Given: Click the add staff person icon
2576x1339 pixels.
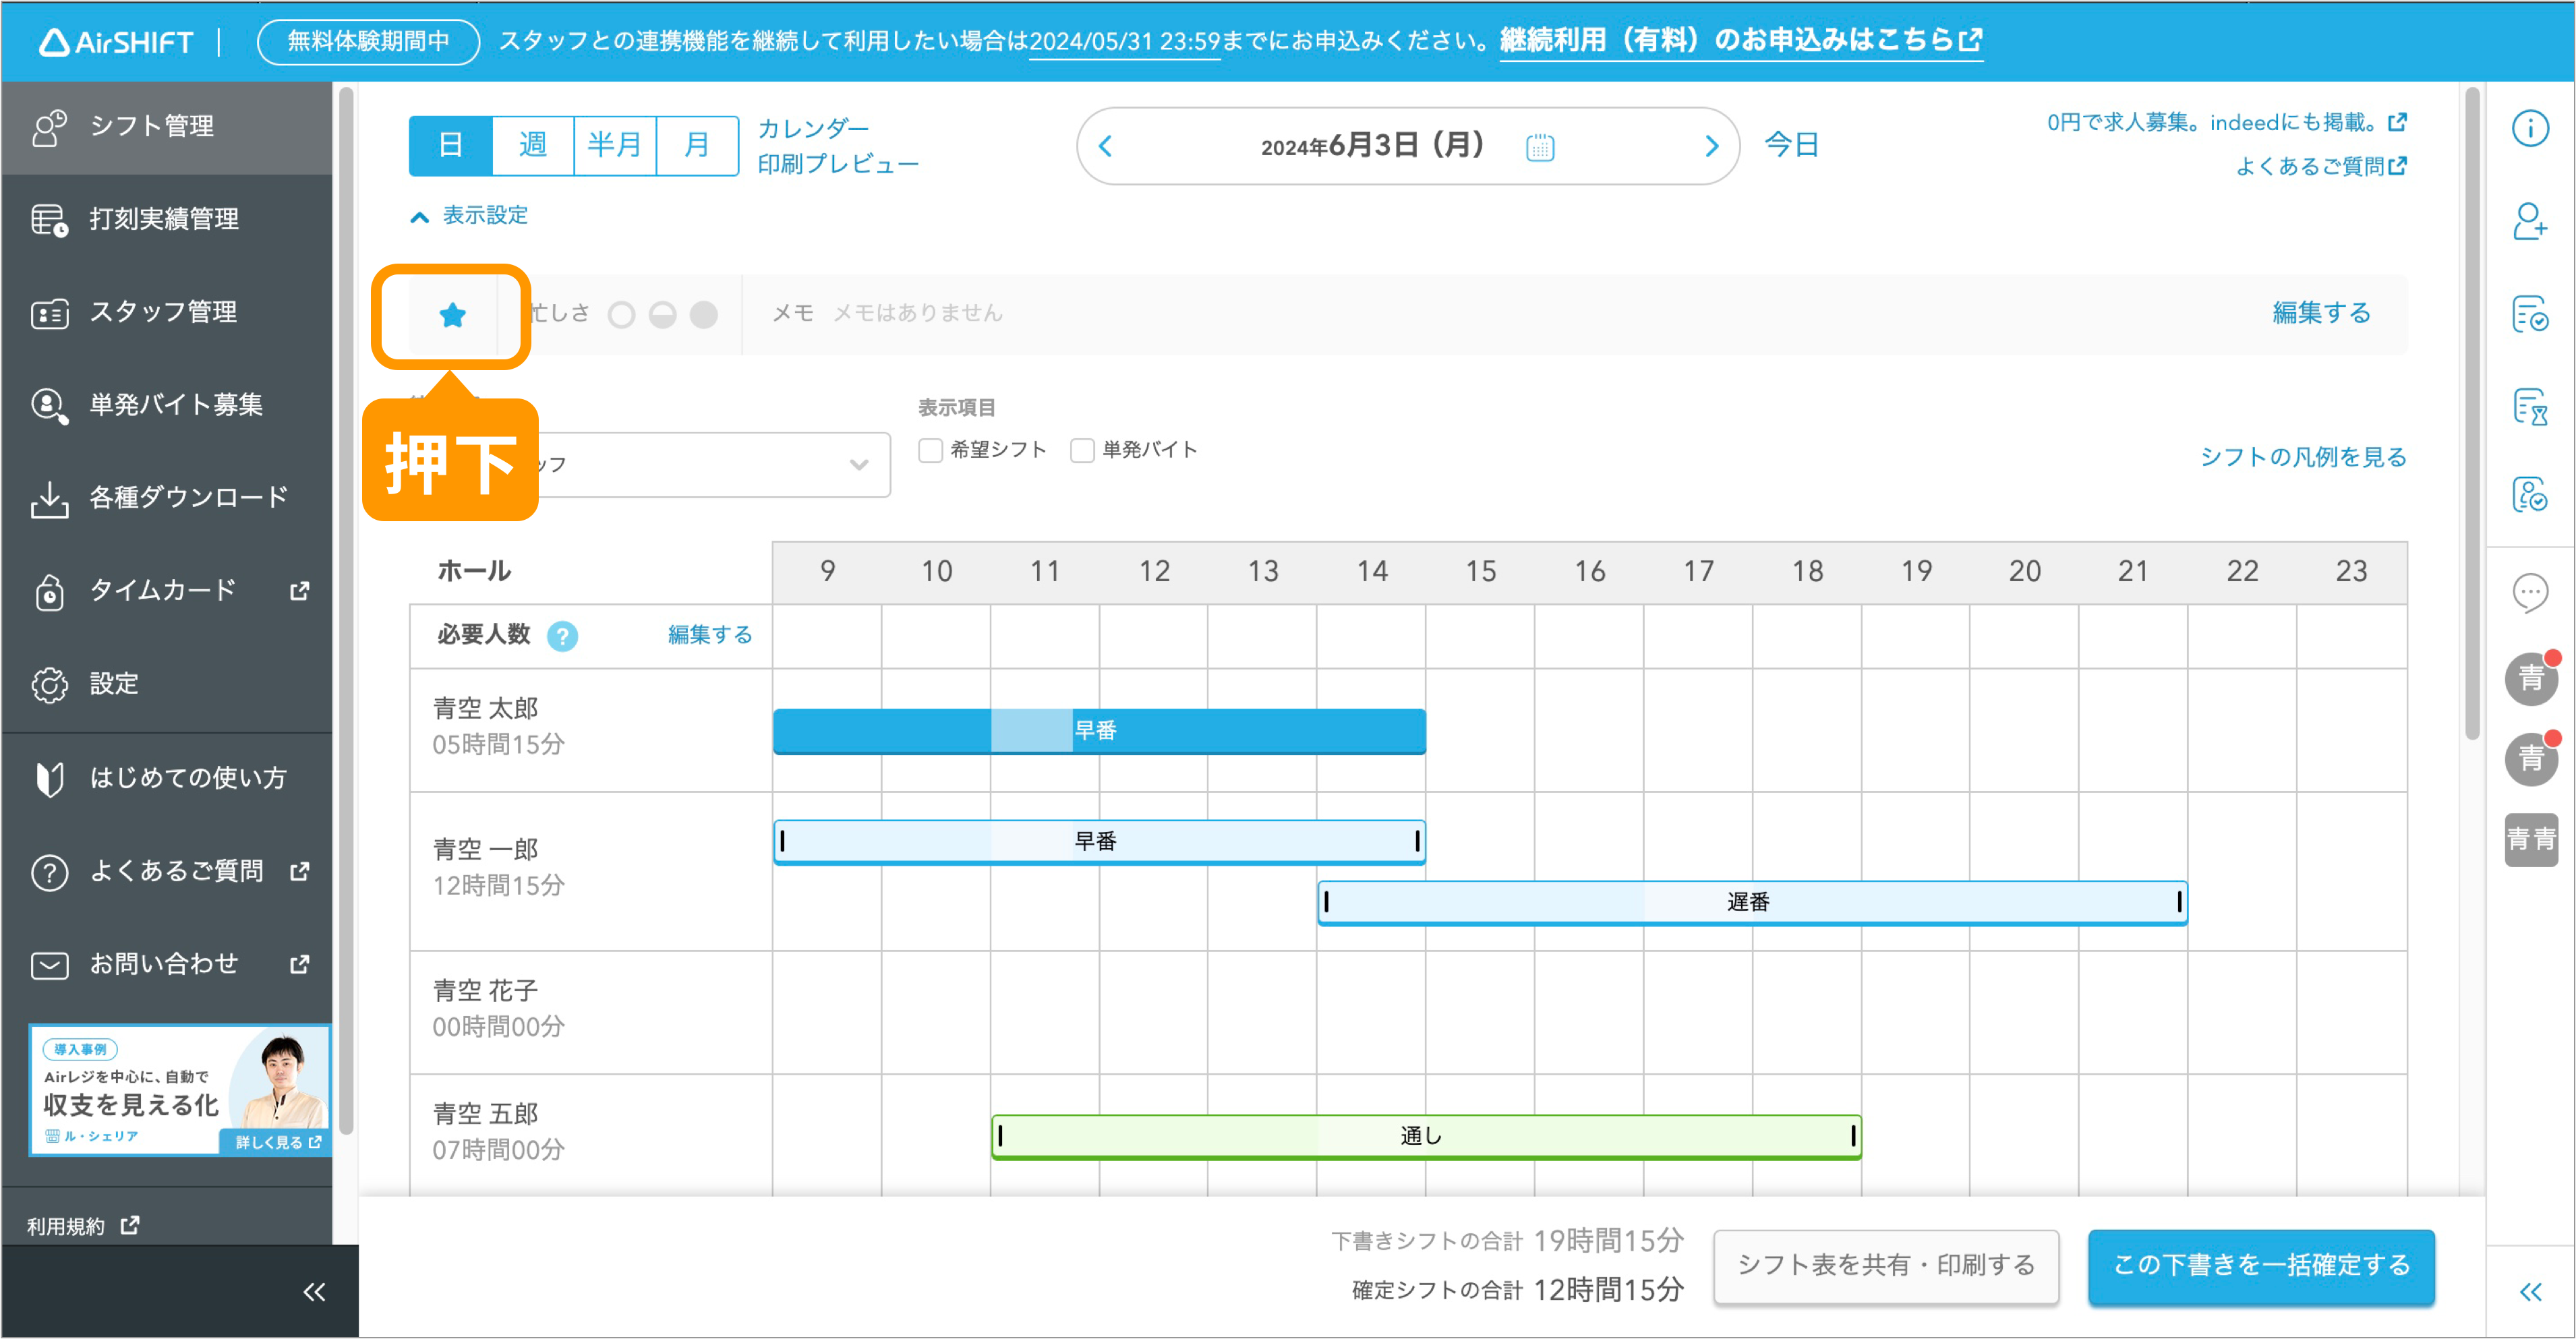Looking at the screenshot, I should point(2530,221).
